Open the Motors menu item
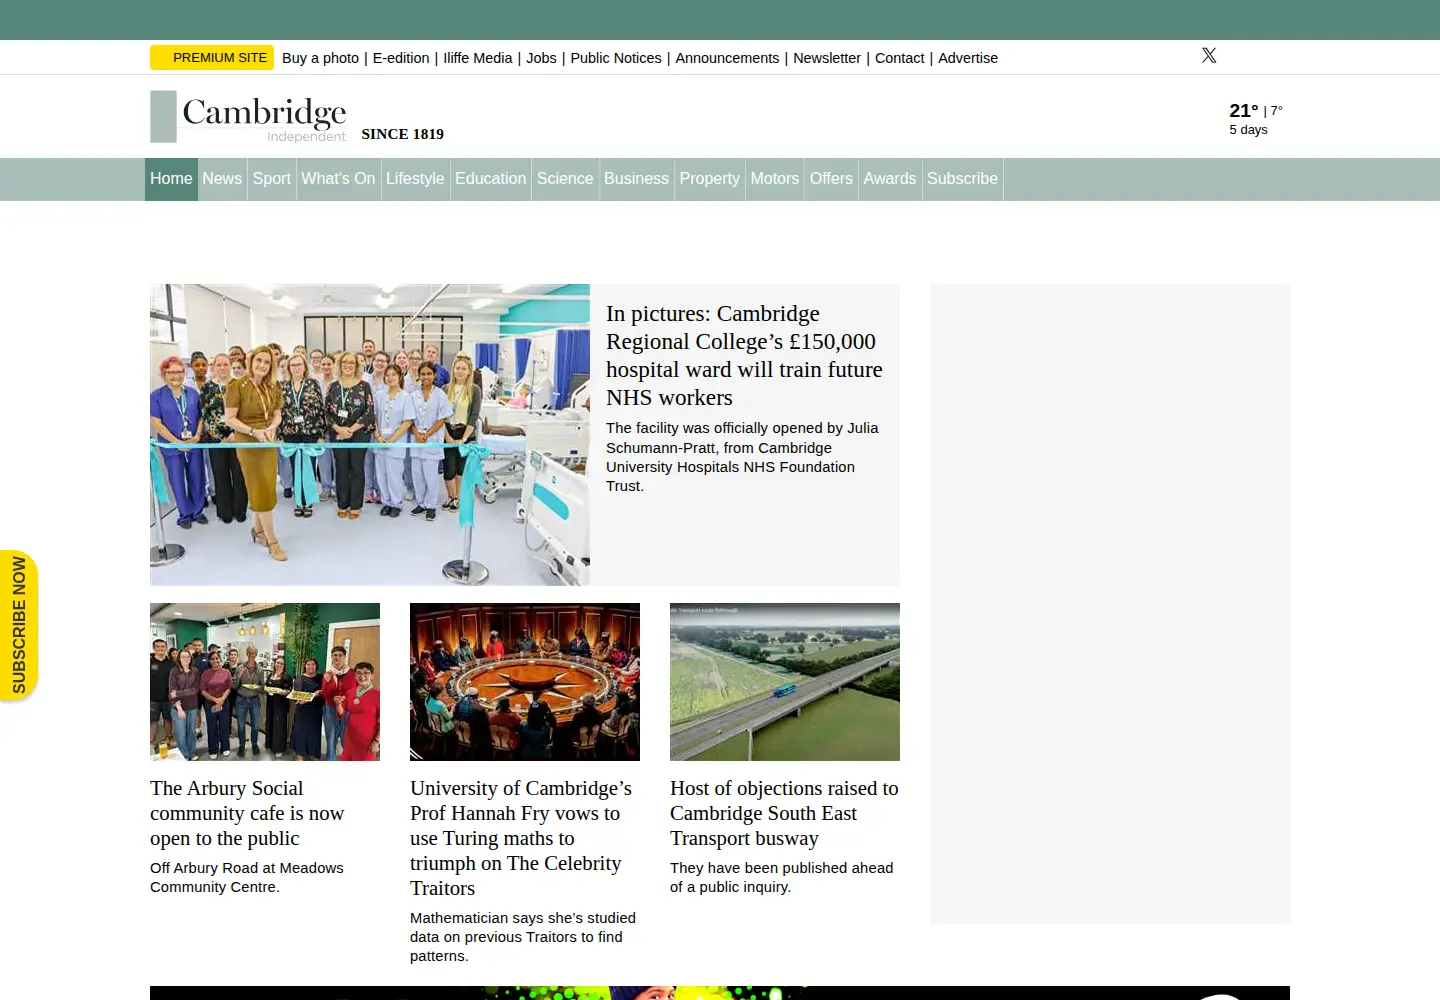 [775, 179]
